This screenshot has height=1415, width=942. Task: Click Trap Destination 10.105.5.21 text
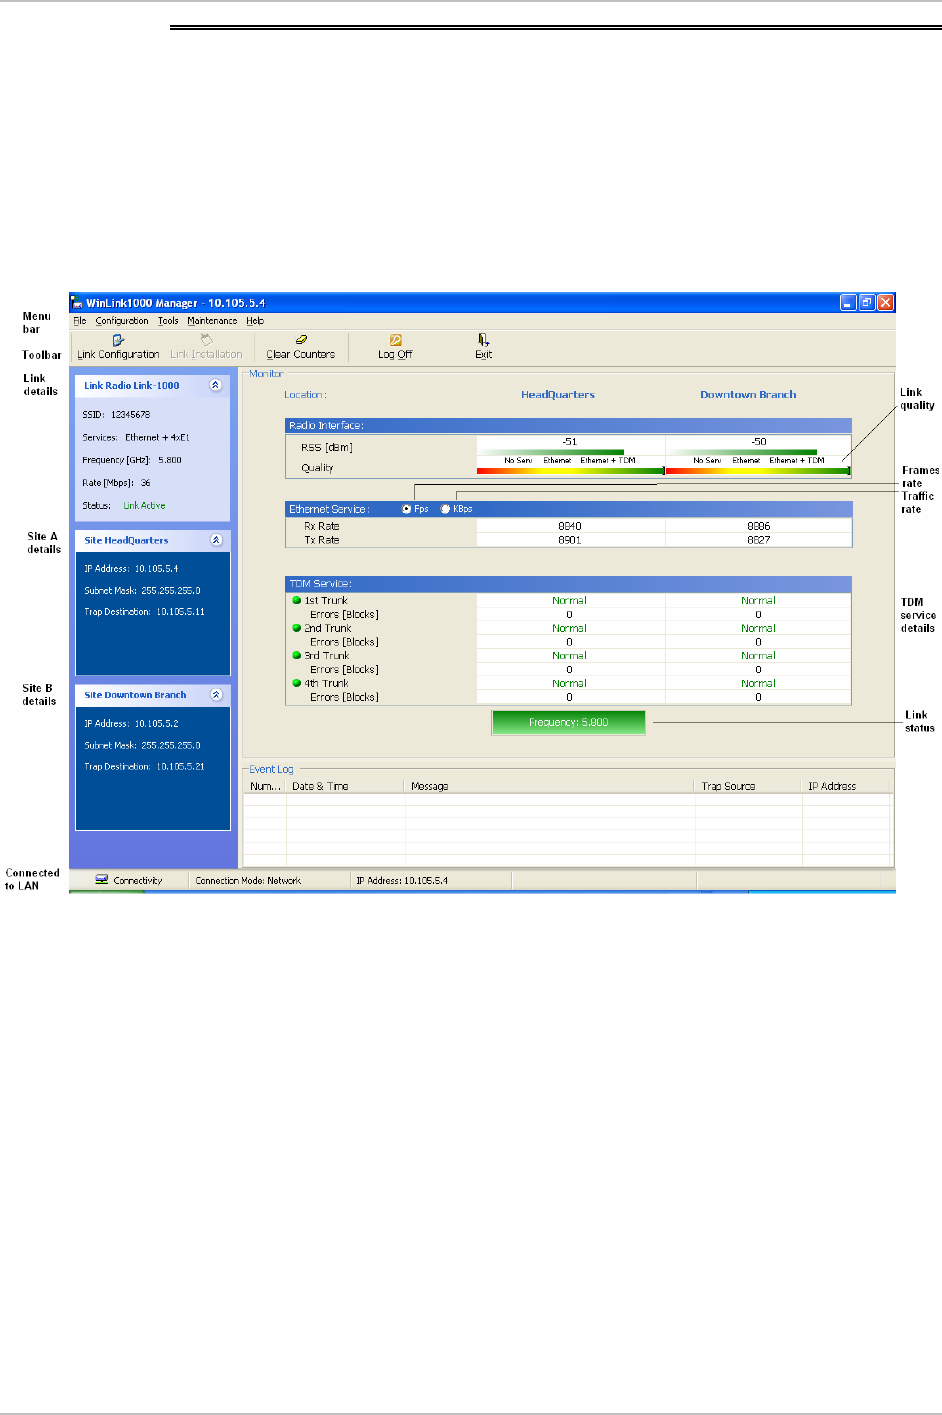click(144, 766)
